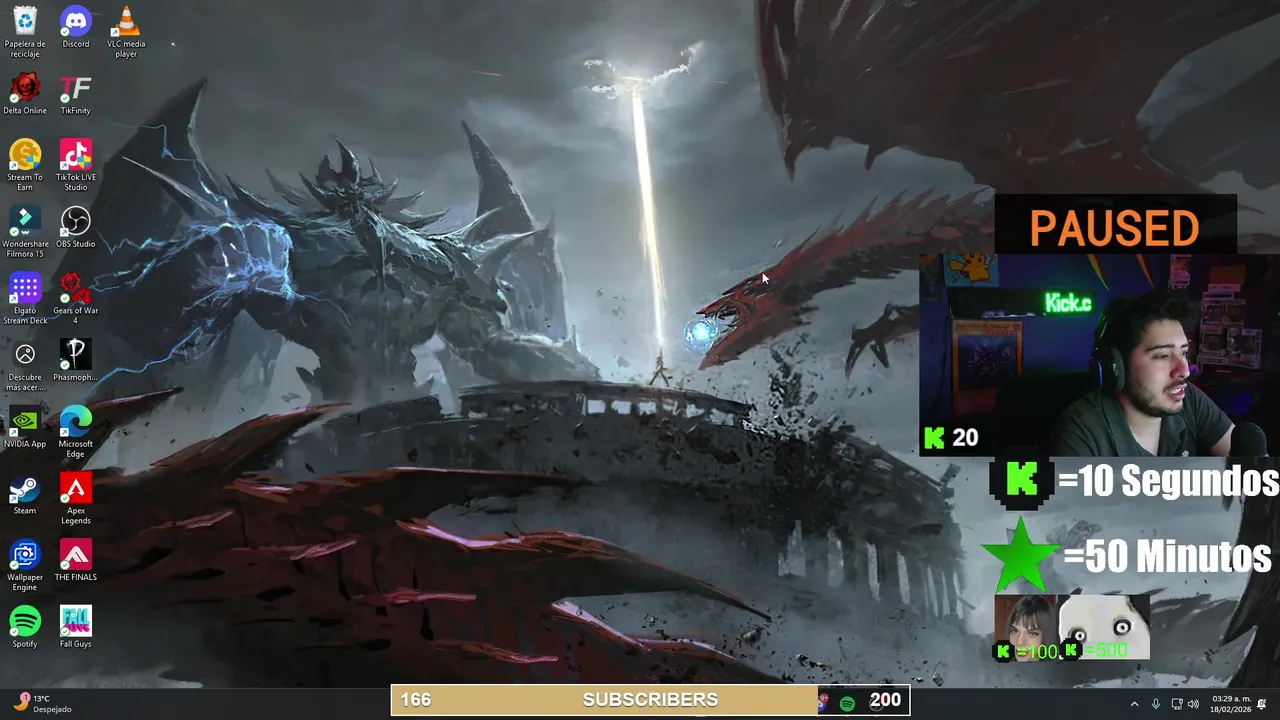Launch Discord from the desktop
Viewport: 1280px width, 720px height.
[76, 27]
